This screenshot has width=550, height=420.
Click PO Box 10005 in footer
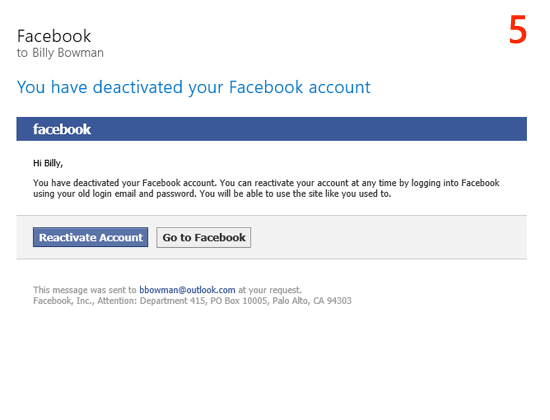pos(239,301)
